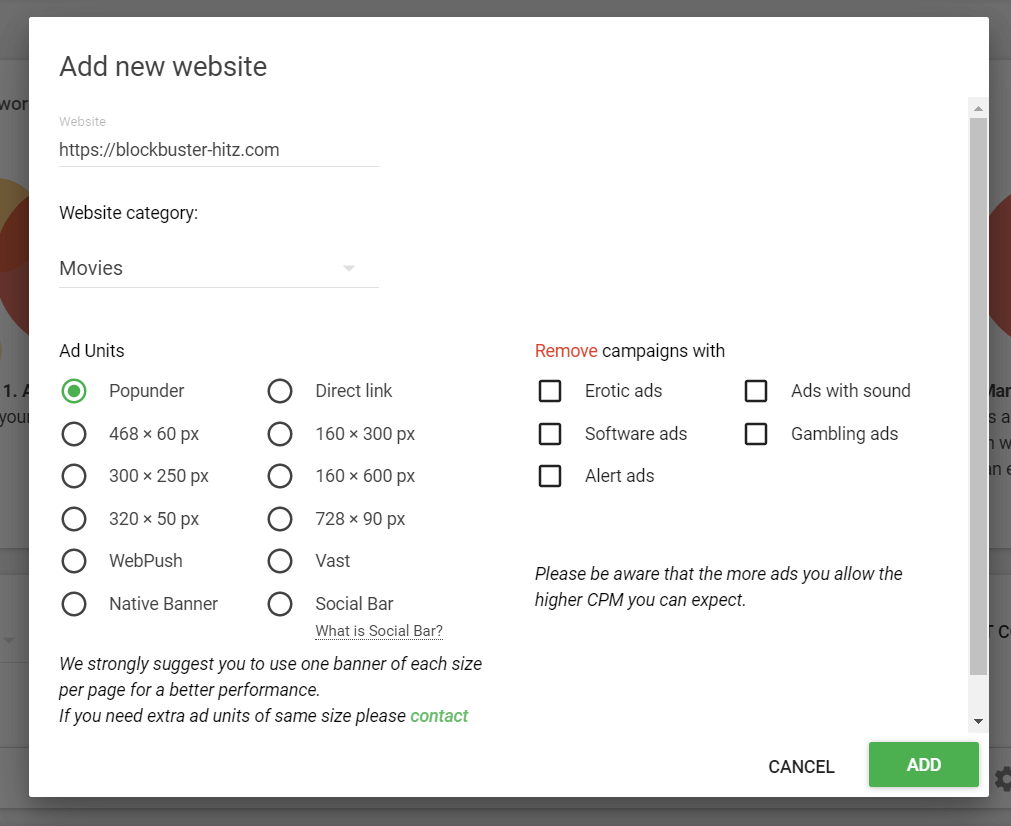This screenshot has height=826, width=1011.
Task: Click the Remove campaigns with label
Action: click(630, 351)
